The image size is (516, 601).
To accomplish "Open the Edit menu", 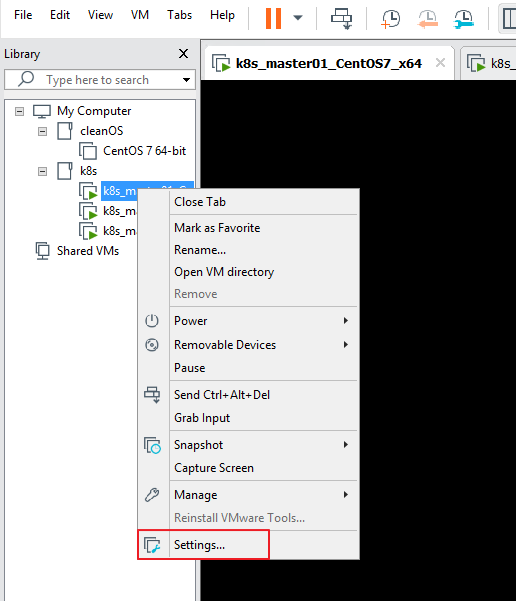I will pos(60,15).
